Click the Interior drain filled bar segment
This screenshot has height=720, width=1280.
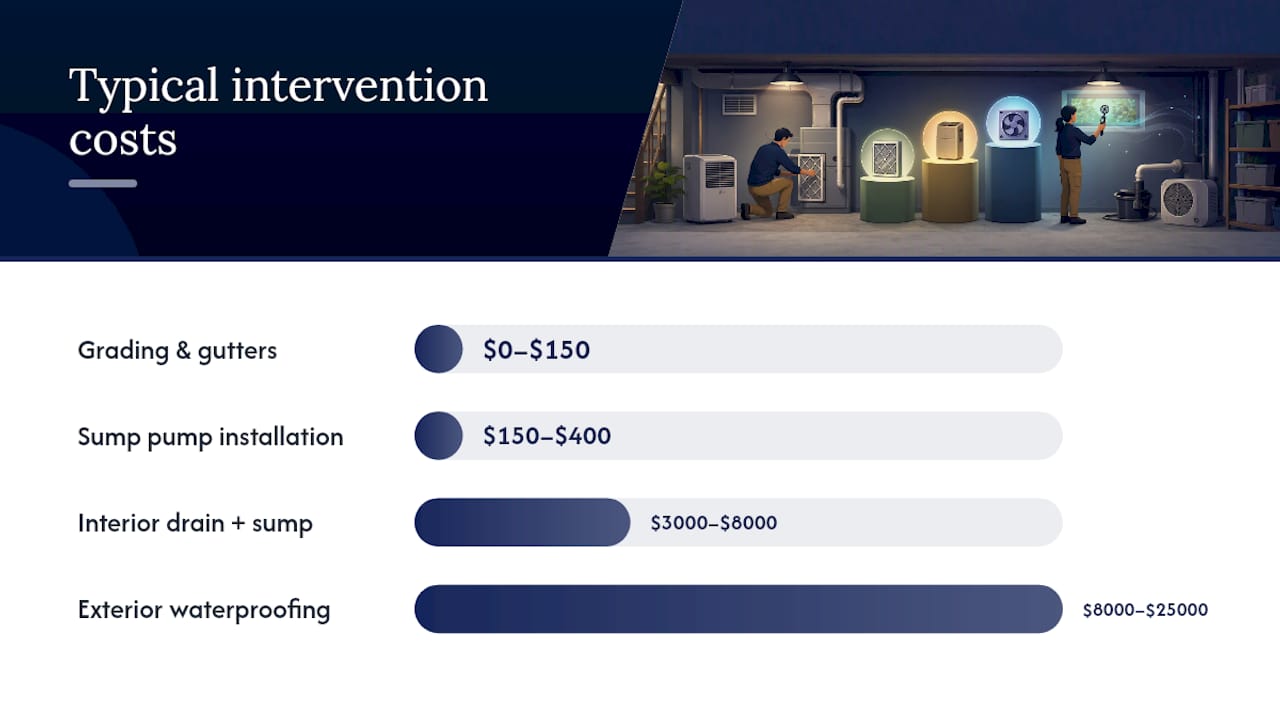[522, 522]
